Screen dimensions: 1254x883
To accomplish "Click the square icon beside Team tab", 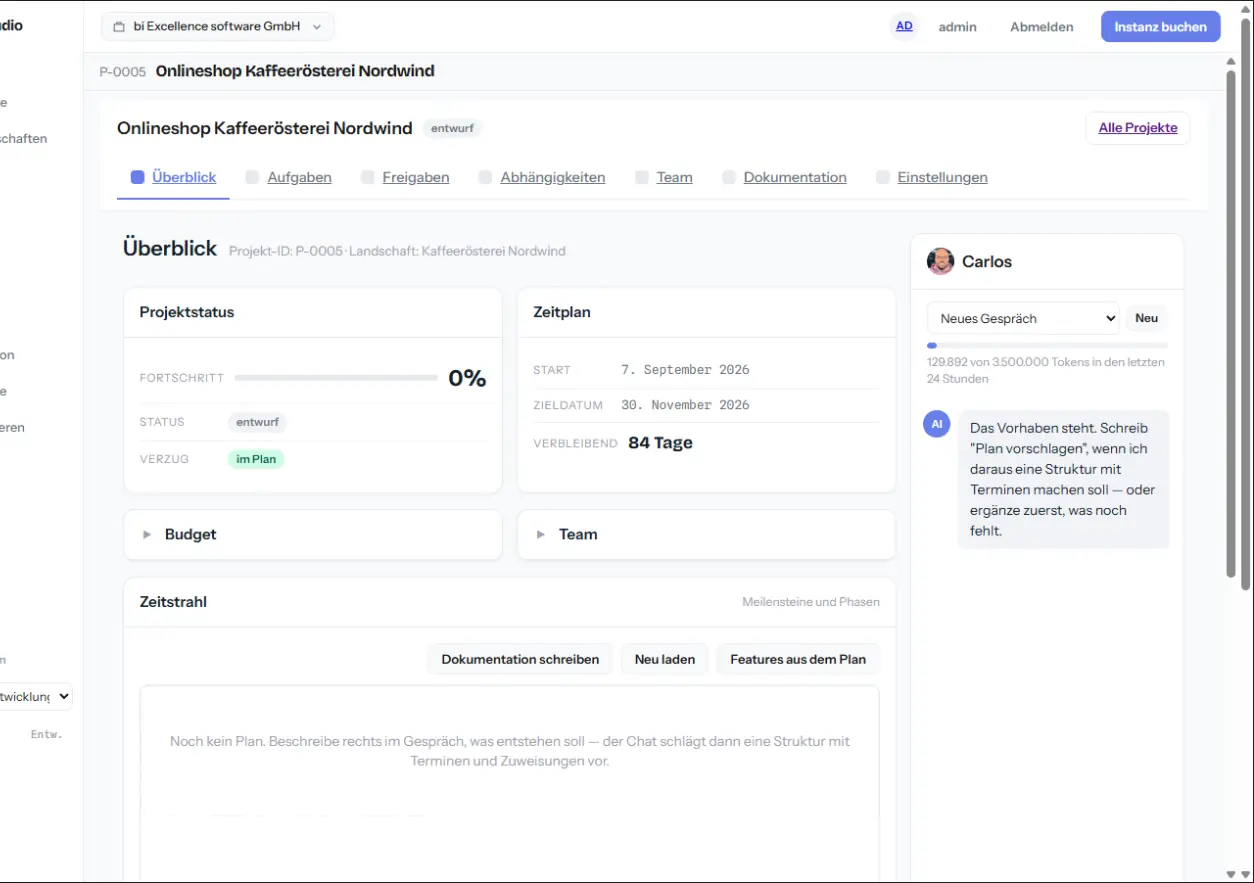I will pyautogui.click(x=642, y=177).
